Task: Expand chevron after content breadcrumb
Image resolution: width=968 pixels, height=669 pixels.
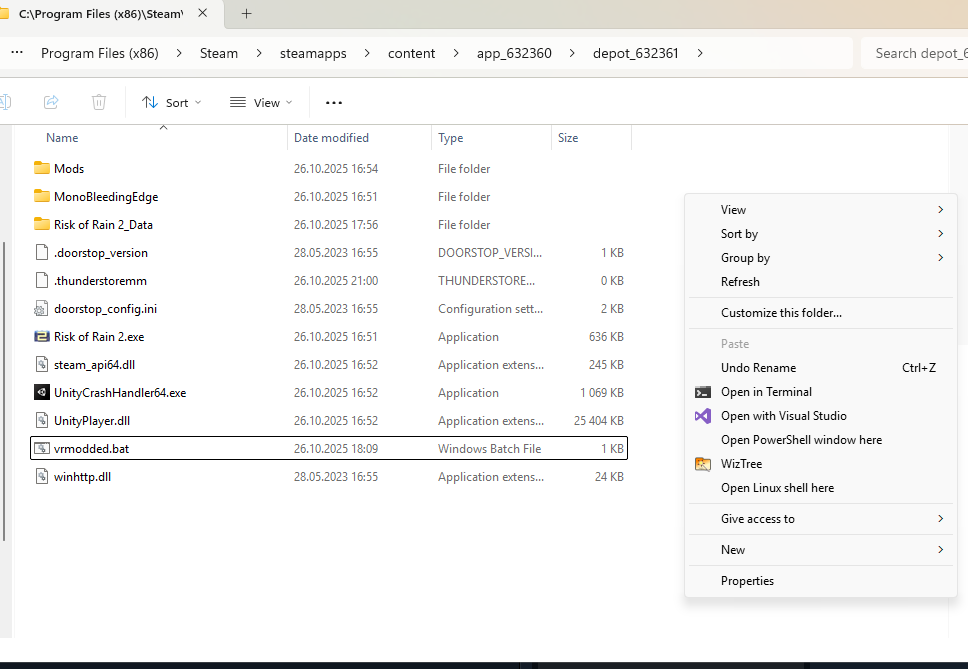Action: click(x=456, y=53)
